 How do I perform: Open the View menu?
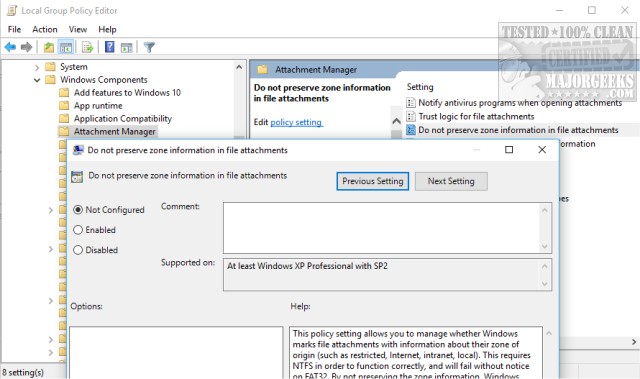(x=78, y=29)
